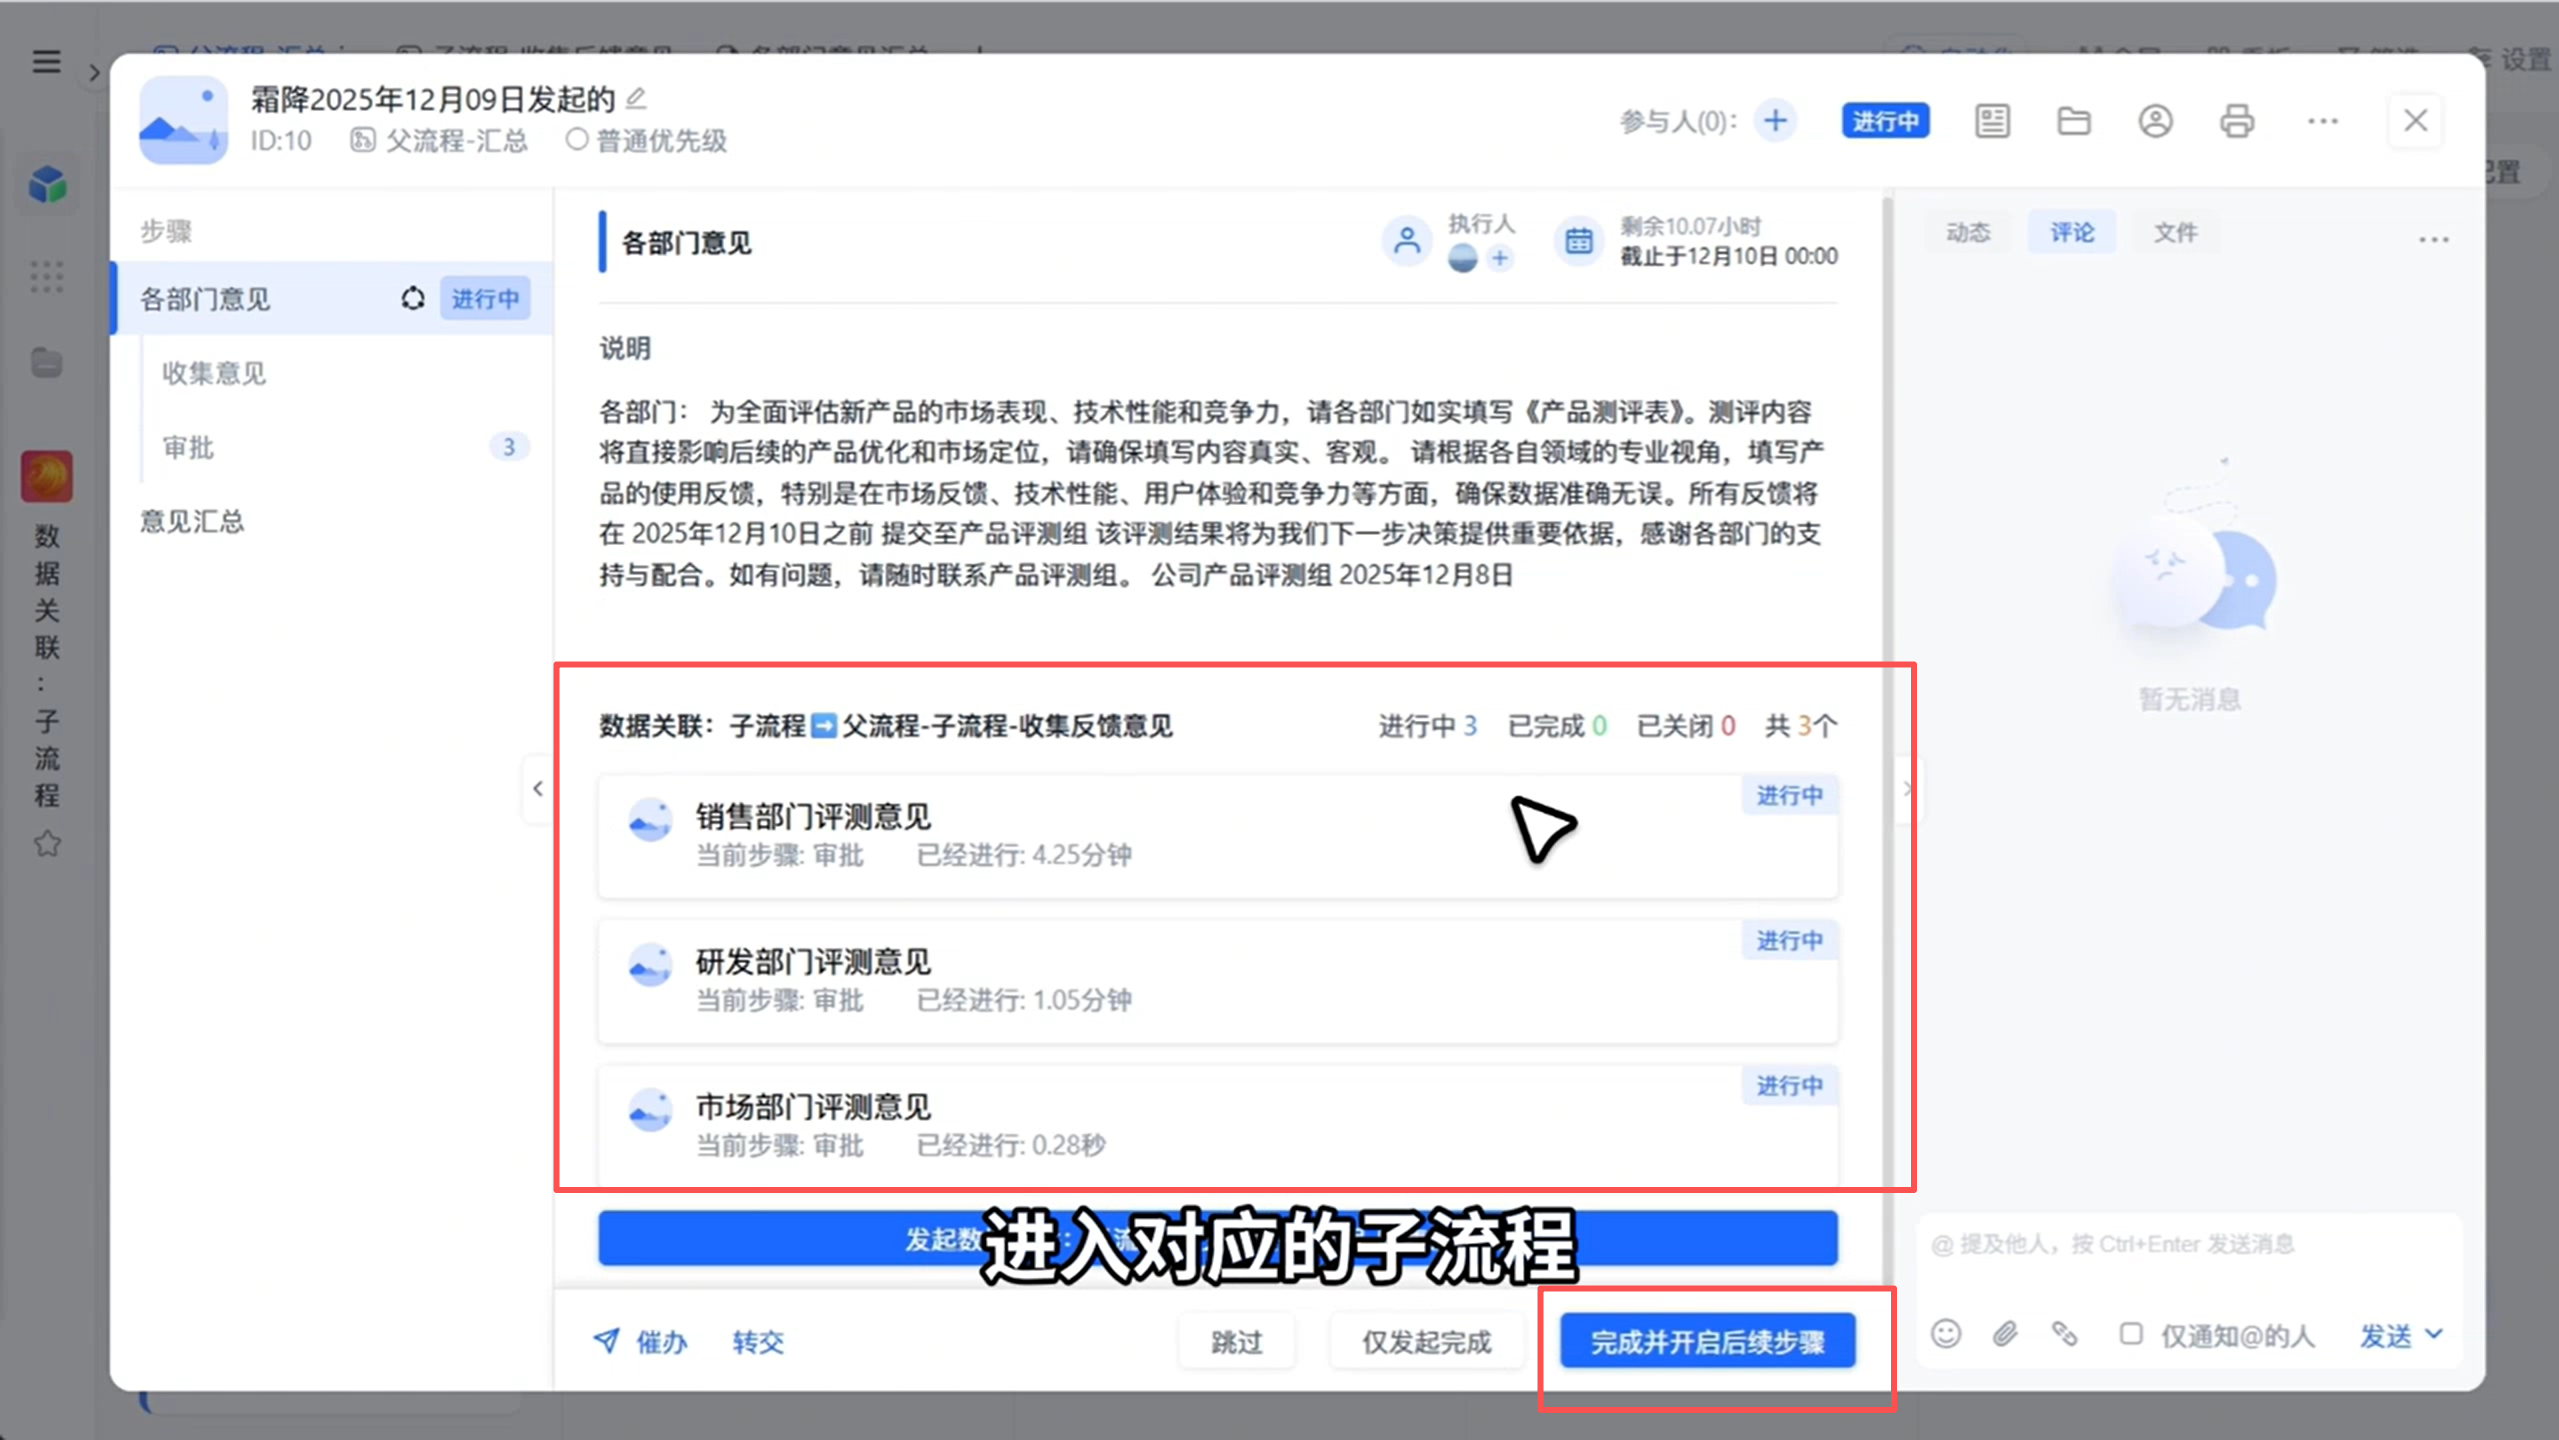Screen dimensions: 2559x1440
Task: Click the sidebar folder icon
Action: pos(47,363)
